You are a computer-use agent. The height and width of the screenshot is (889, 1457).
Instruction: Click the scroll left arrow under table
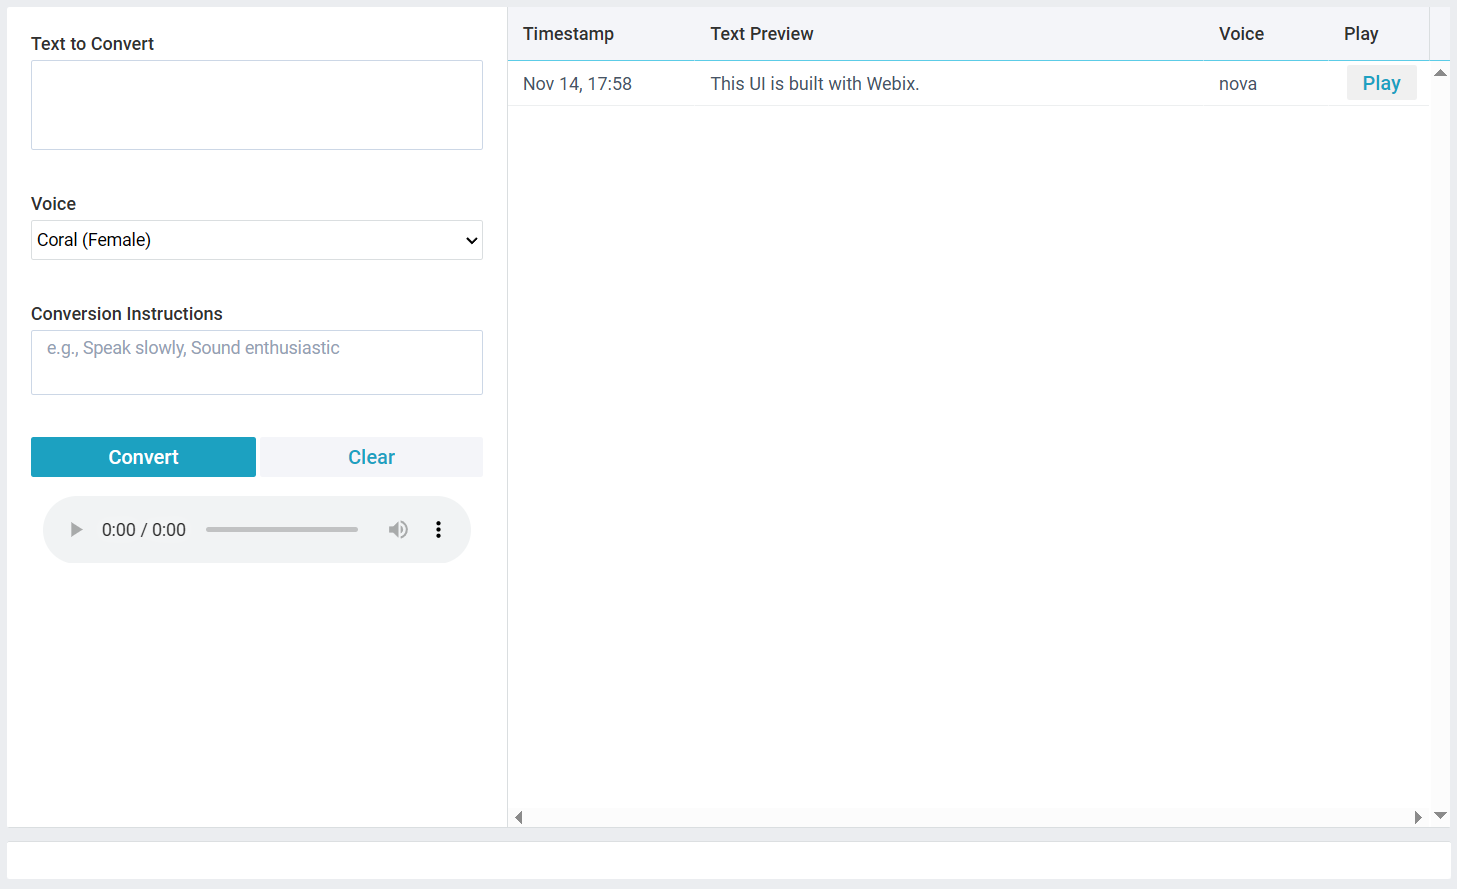519,817
